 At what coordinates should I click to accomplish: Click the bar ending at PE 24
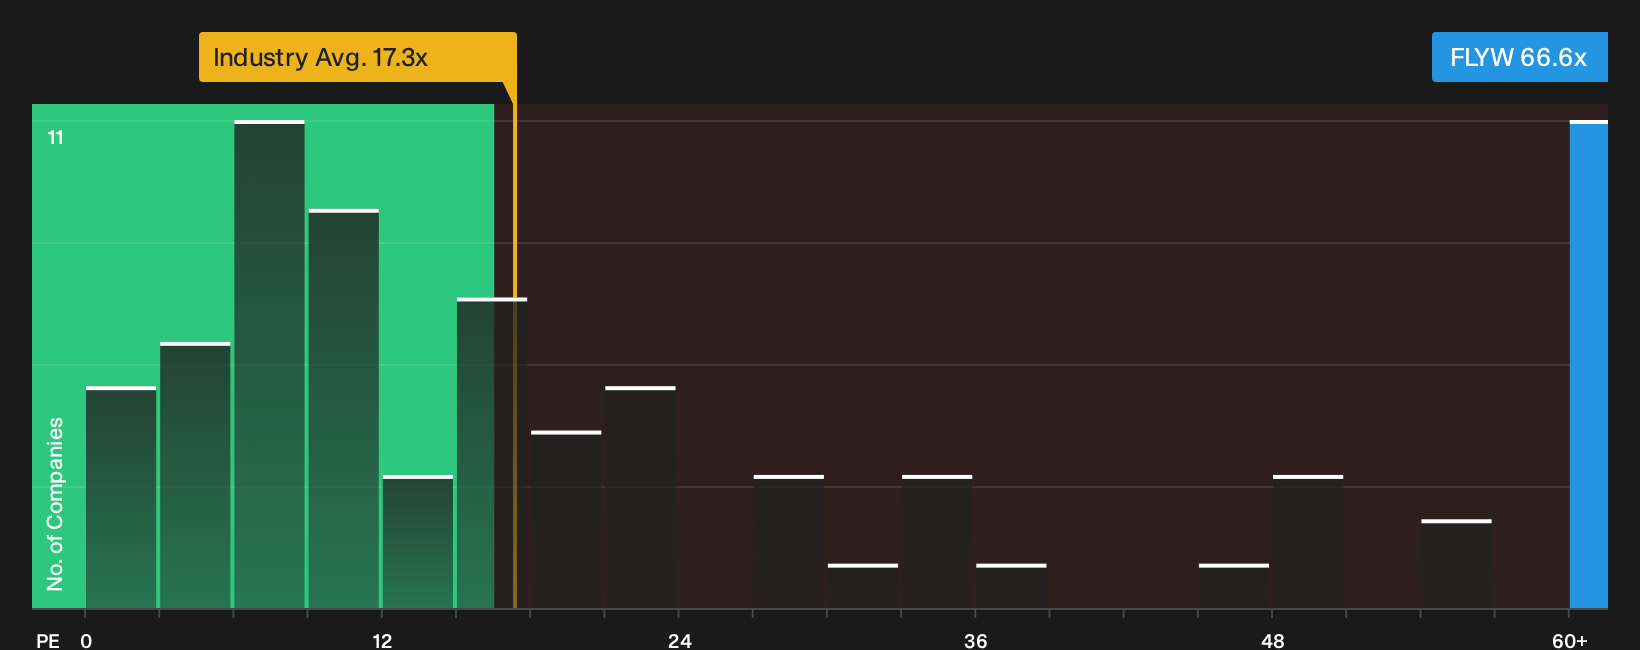(x=640, y=497)
